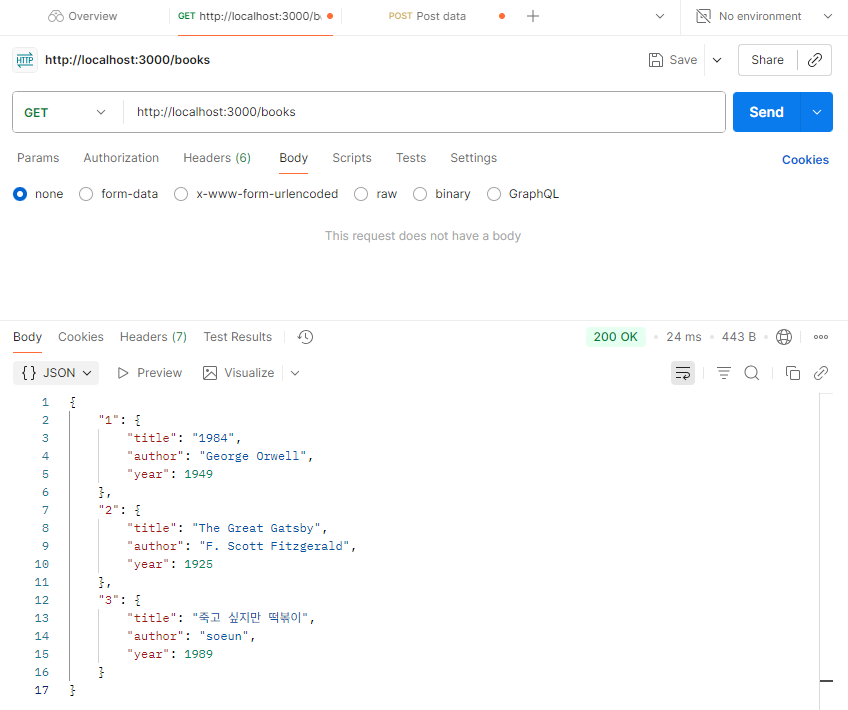The width and height of the screenshot is (848, 710).
Task: Save the request
Action: [x=673, y=60]
